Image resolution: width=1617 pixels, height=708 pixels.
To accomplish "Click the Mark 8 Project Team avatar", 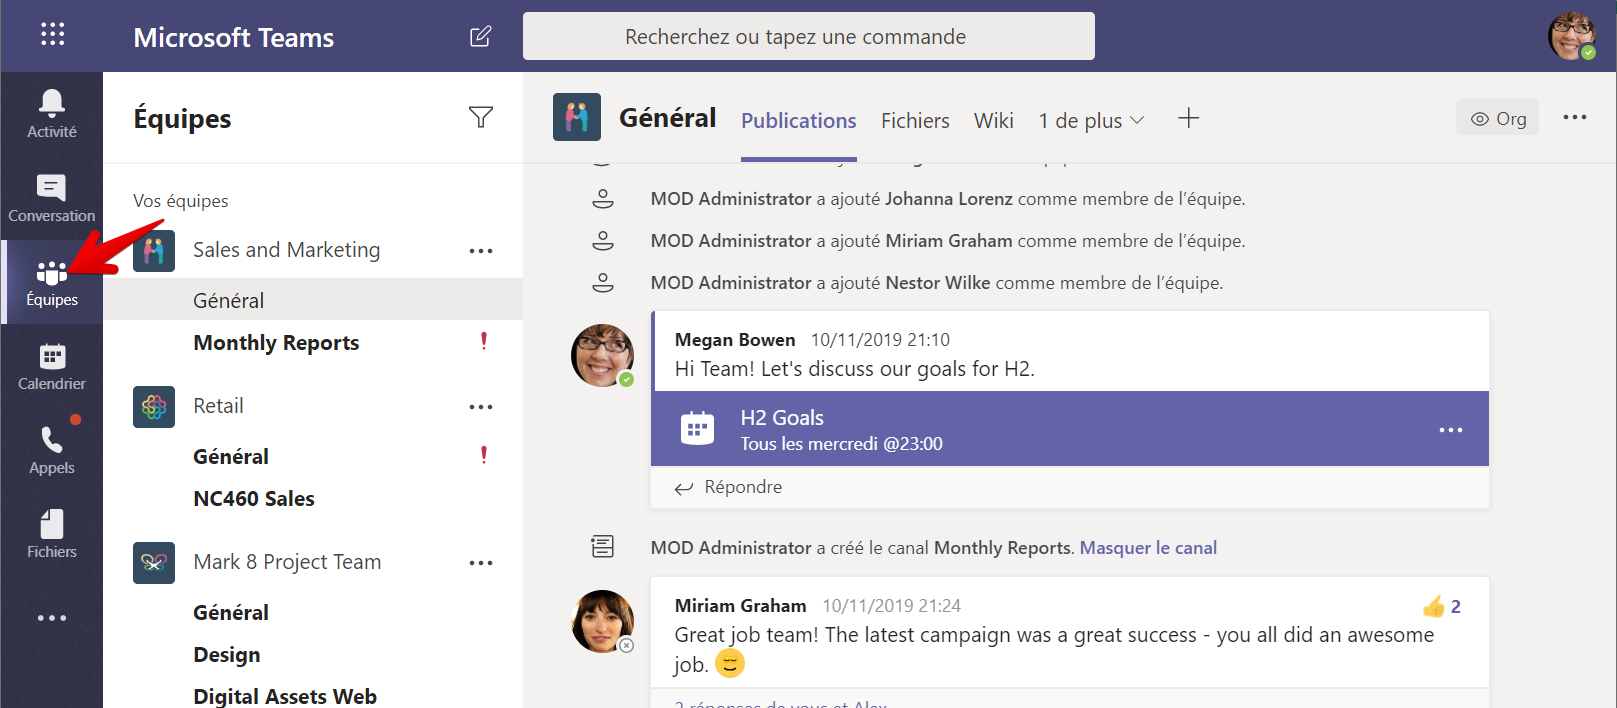I will pyautogui.click(x=154, y=563).
